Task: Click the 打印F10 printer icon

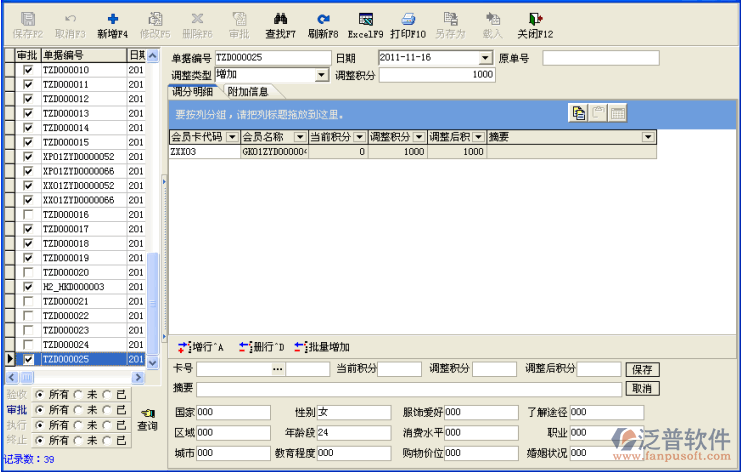Action: click(408, 19)
